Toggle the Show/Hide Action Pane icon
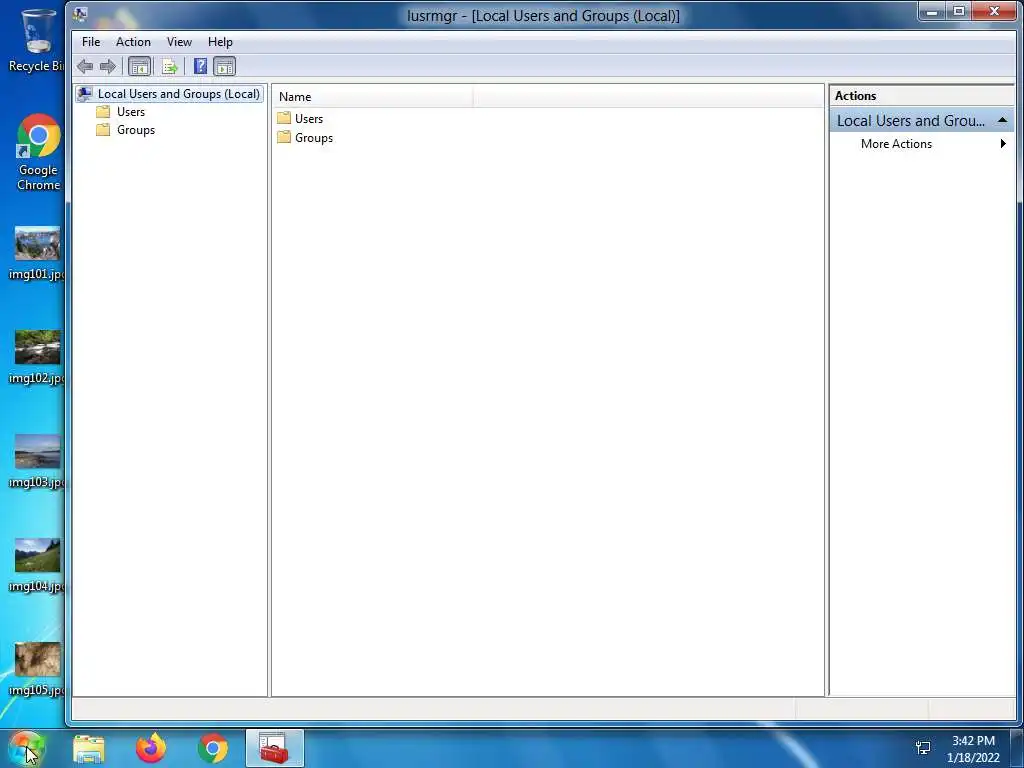Image resolution: width=1024 pixels, height=768 pixels. pyautogui.click(x=224, y=66)
